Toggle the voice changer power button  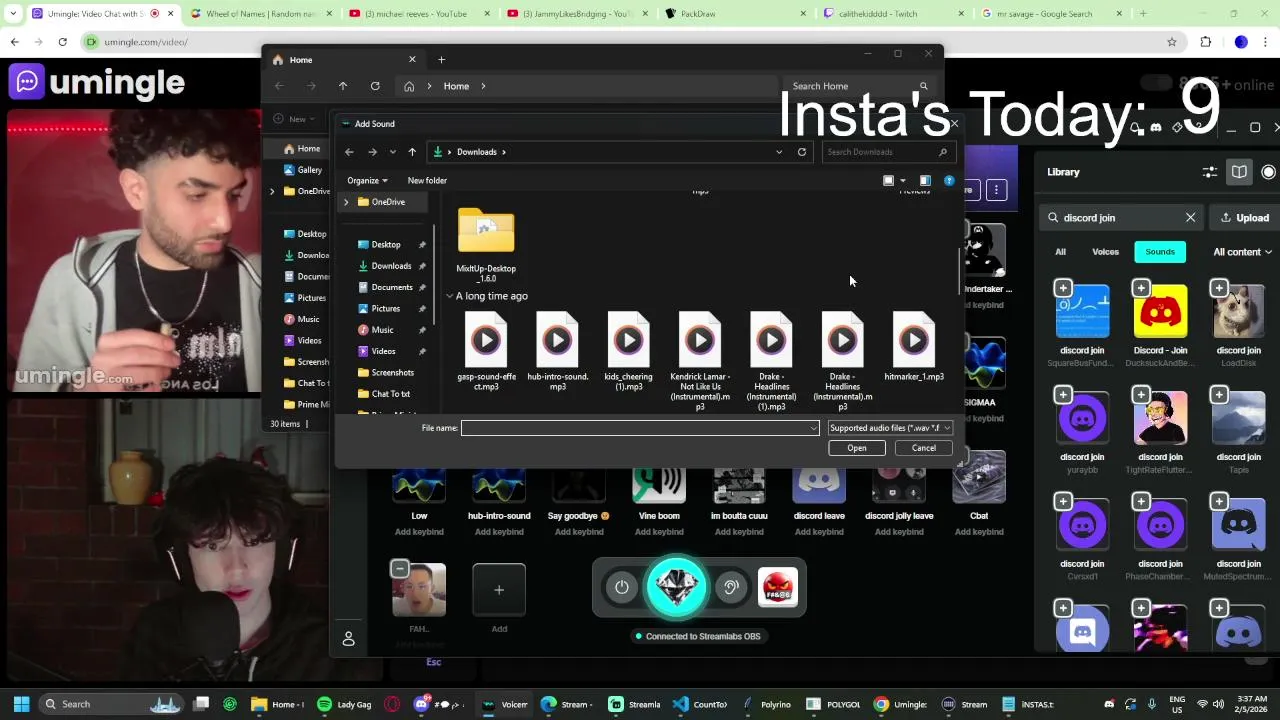pos(622,588)
